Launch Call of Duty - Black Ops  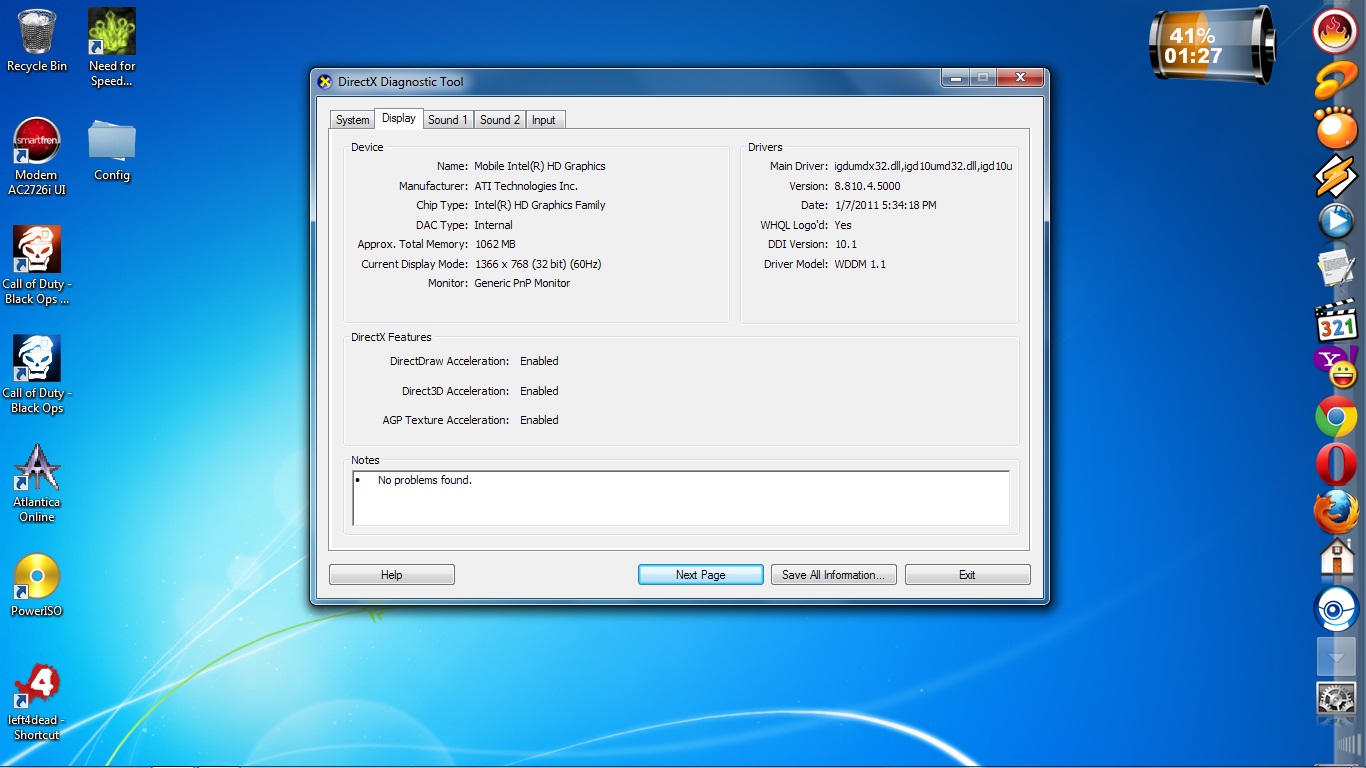(x=37, y=357)
